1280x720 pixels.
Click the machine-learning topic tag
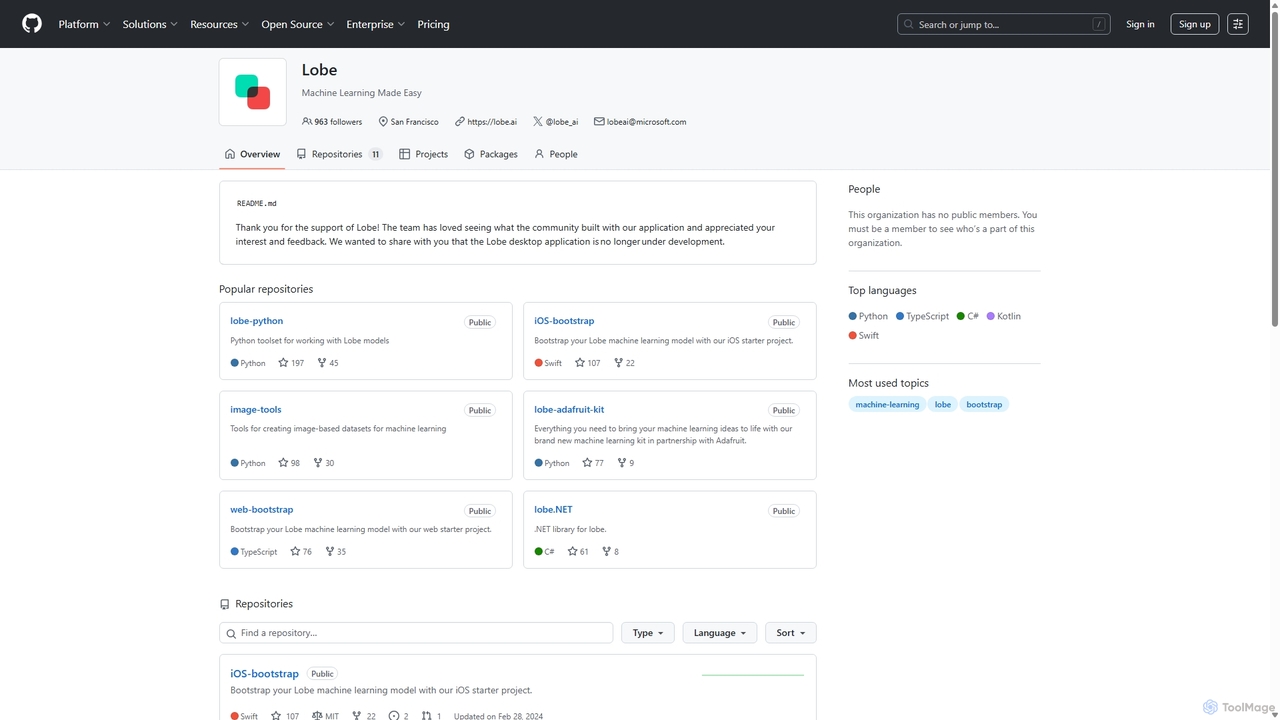click(x=887, y=404)
